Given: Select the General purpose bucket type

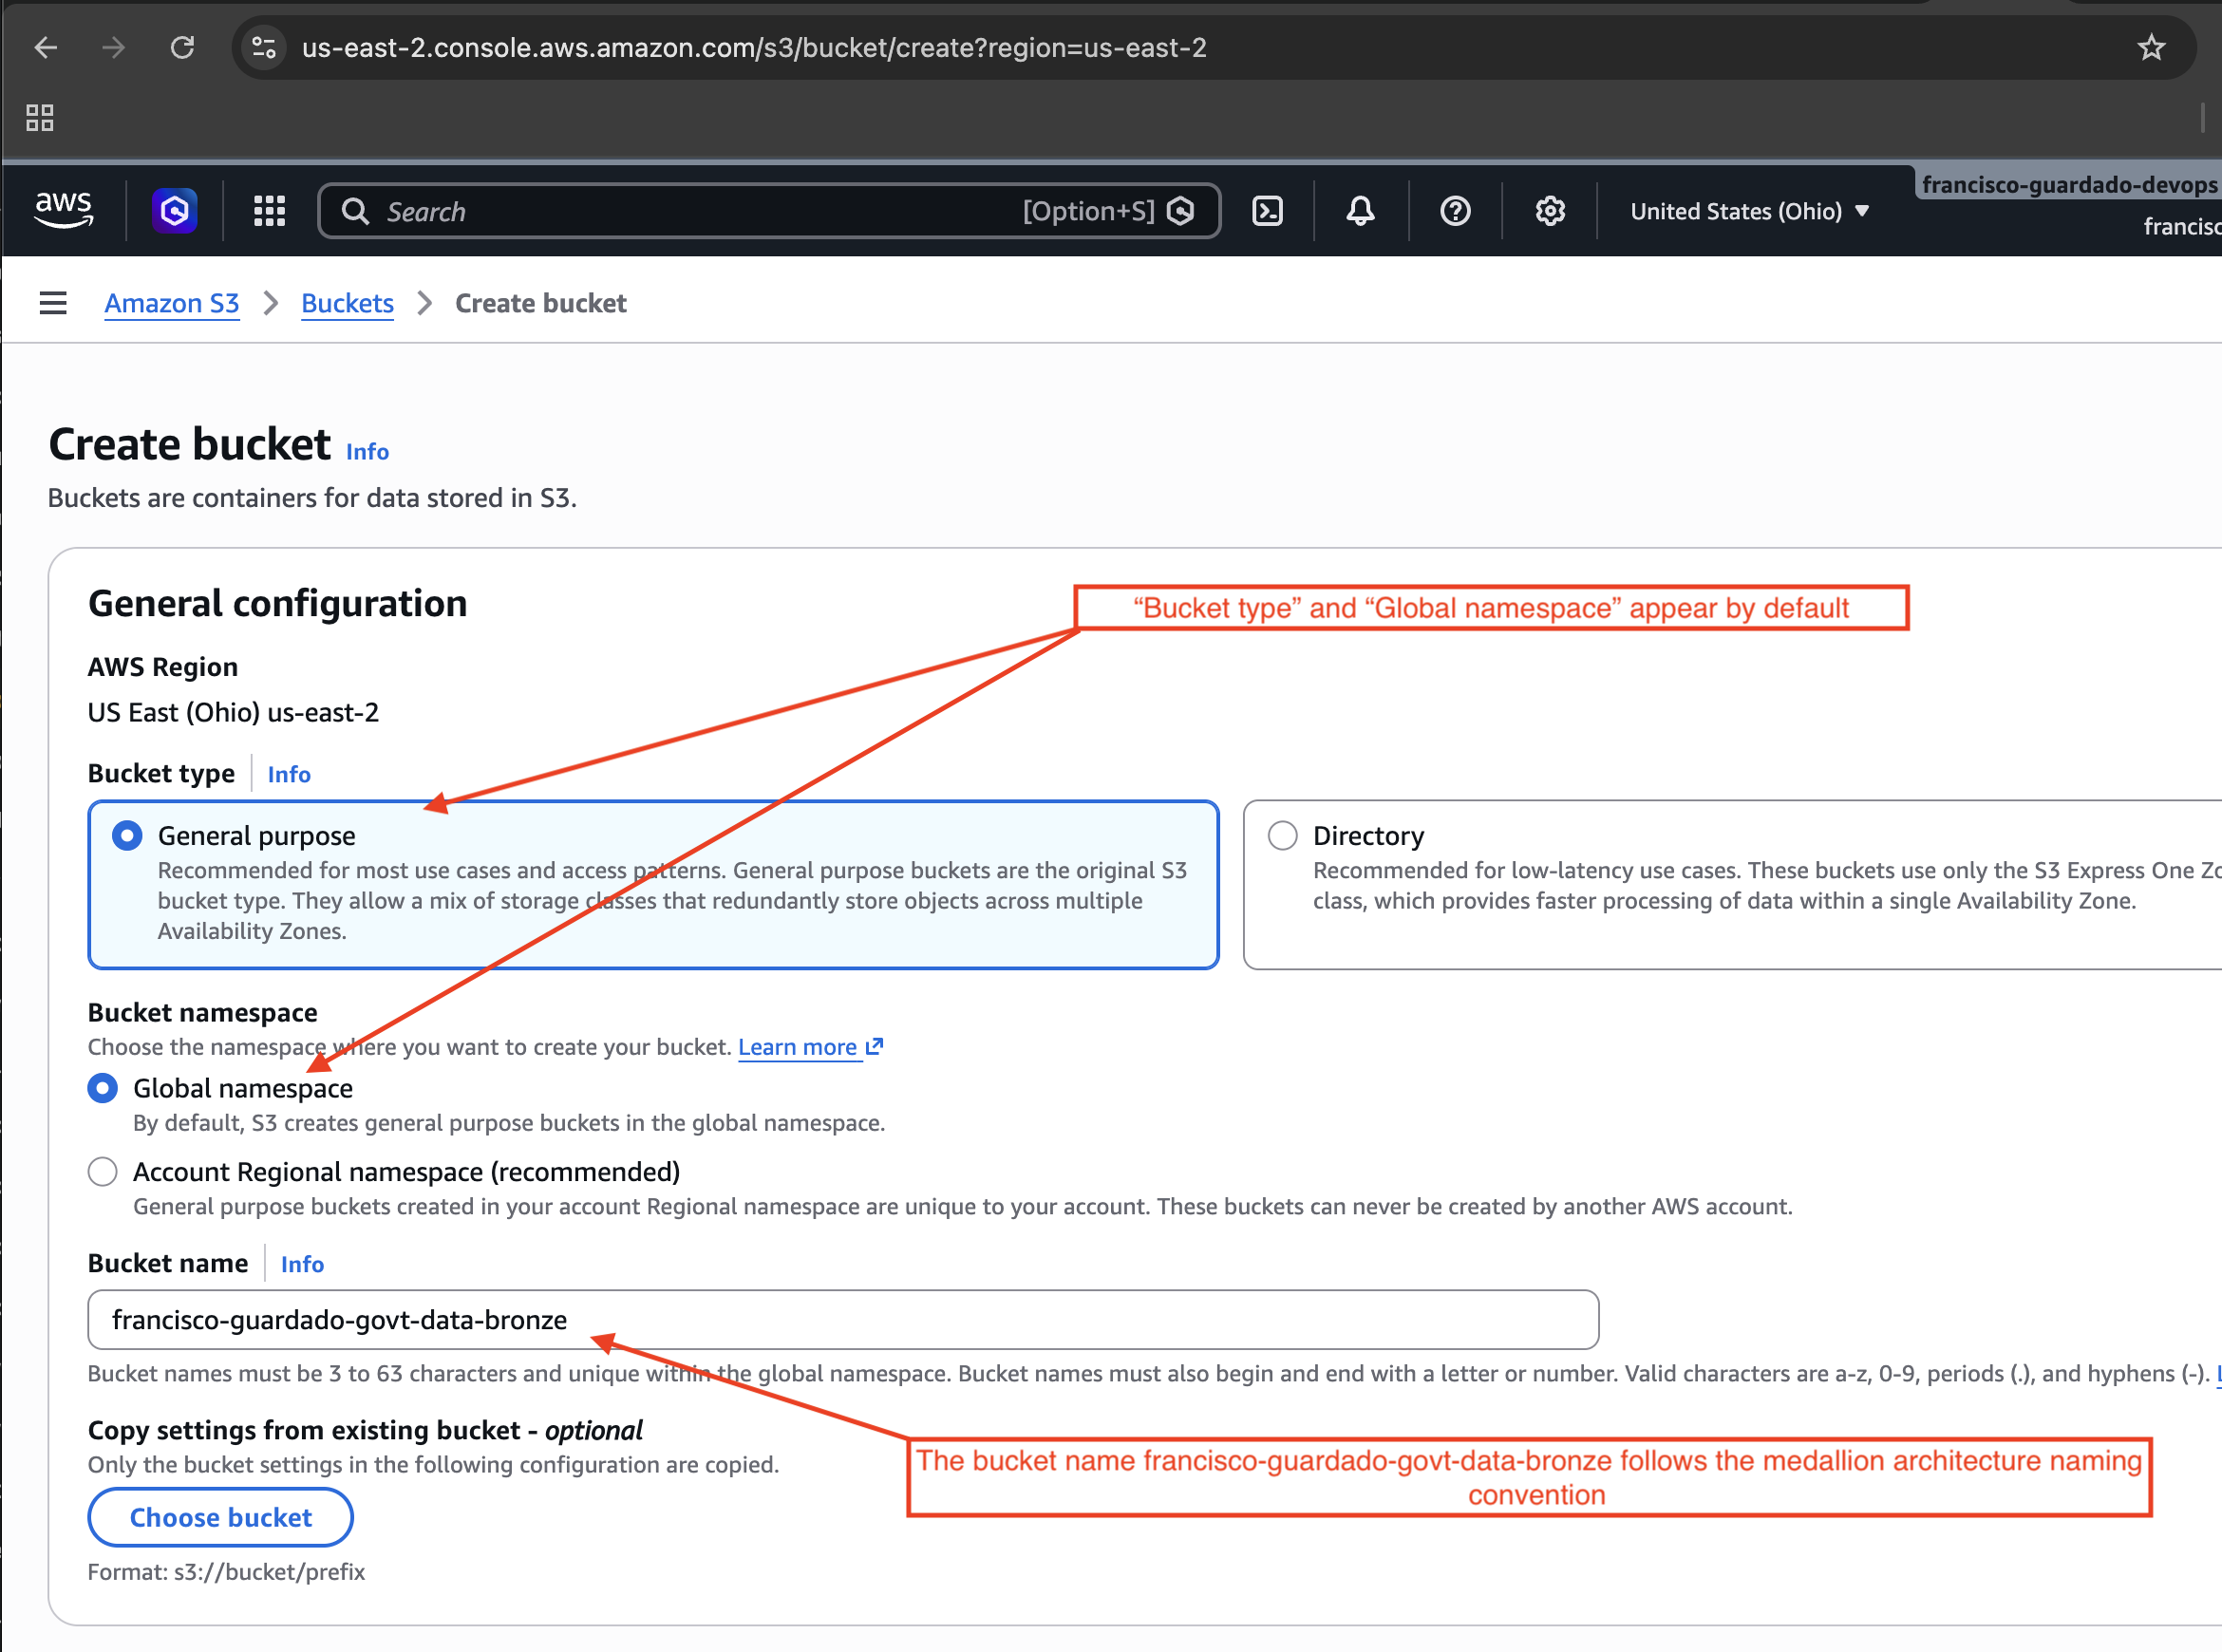Looking at the screenshot, I should point(653,884).
